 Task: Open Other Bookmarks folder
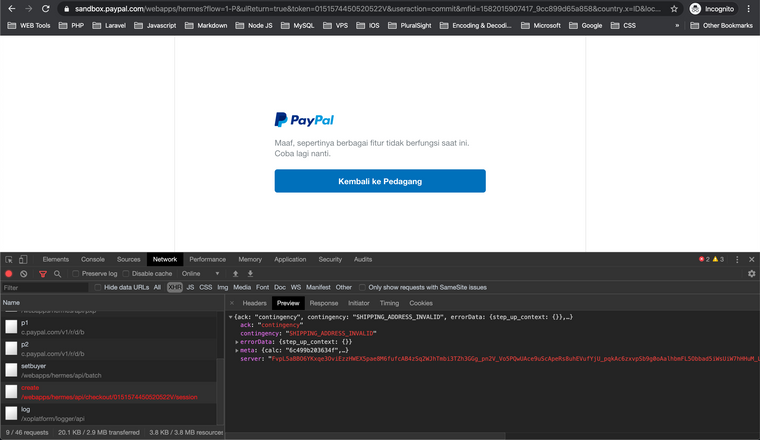[721, 25]
